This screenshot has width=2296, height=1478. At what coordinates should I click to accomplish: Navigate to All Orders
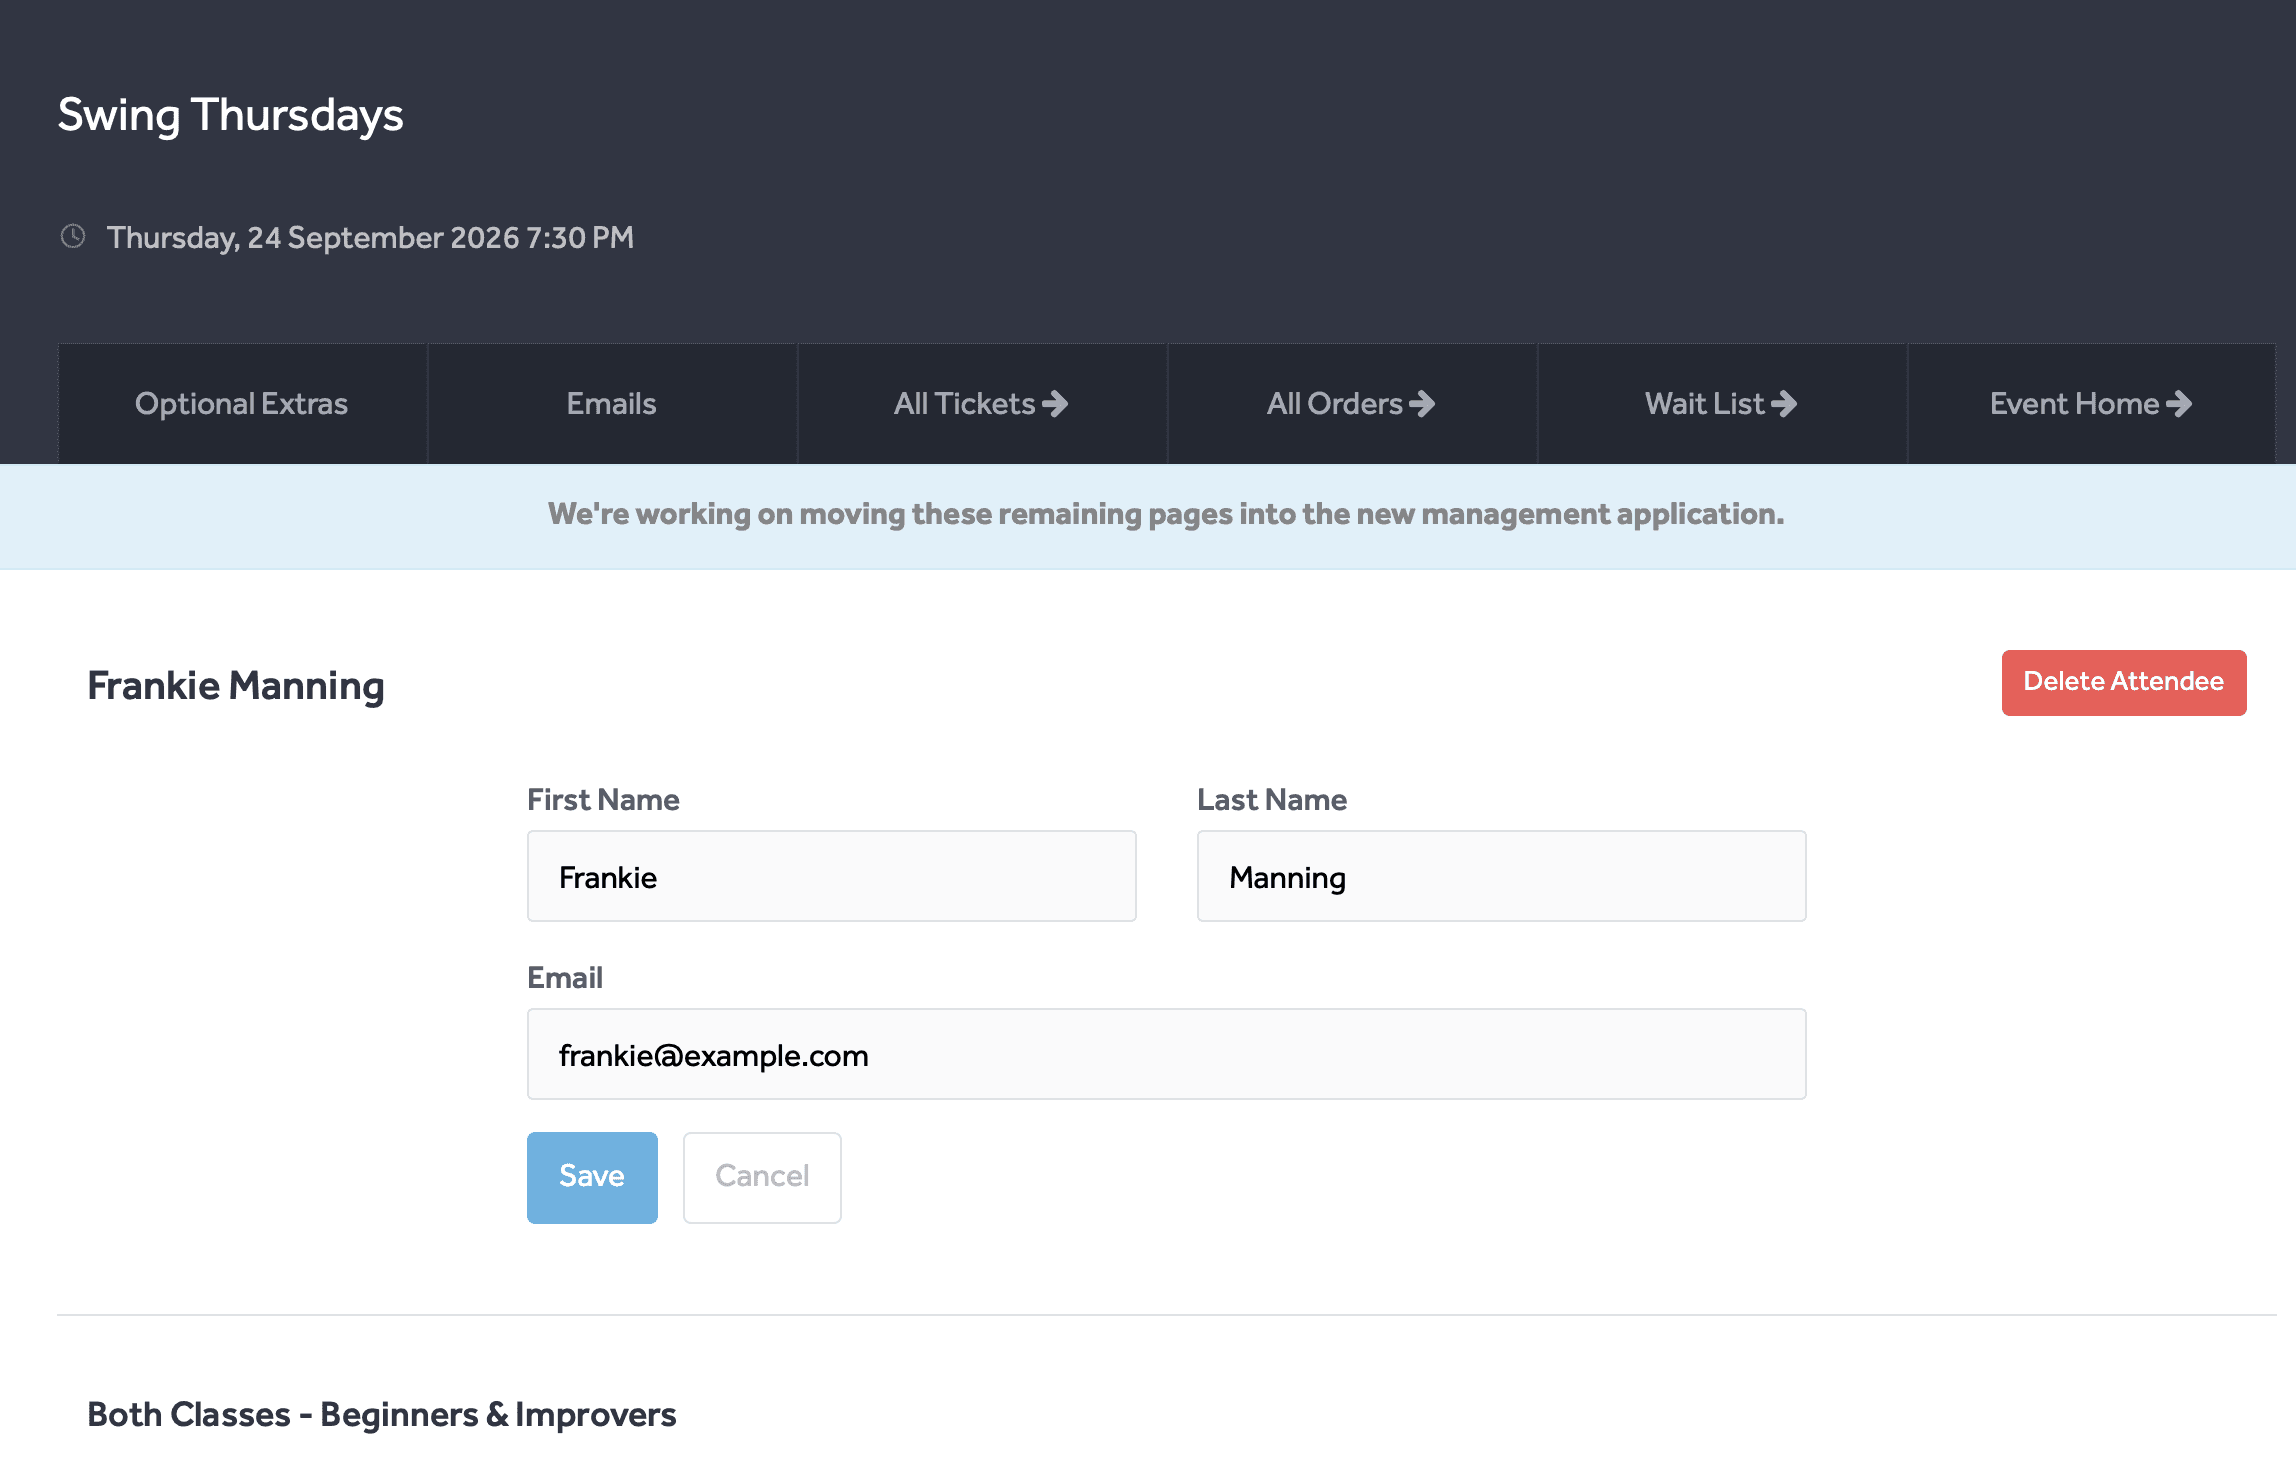click(1352, 404)
